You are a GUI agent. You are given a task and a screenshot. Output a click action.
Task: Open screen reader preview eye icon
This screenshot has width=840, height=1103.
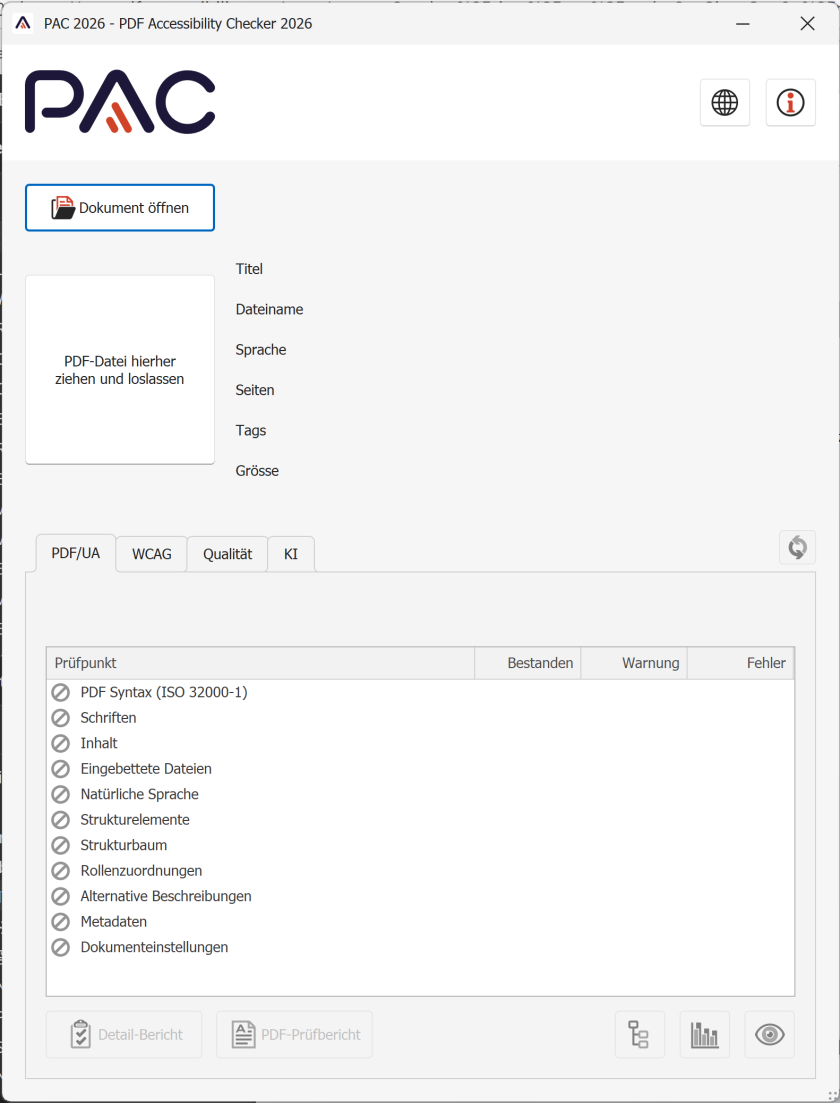pyautogui.click(x=769, y=1034)
